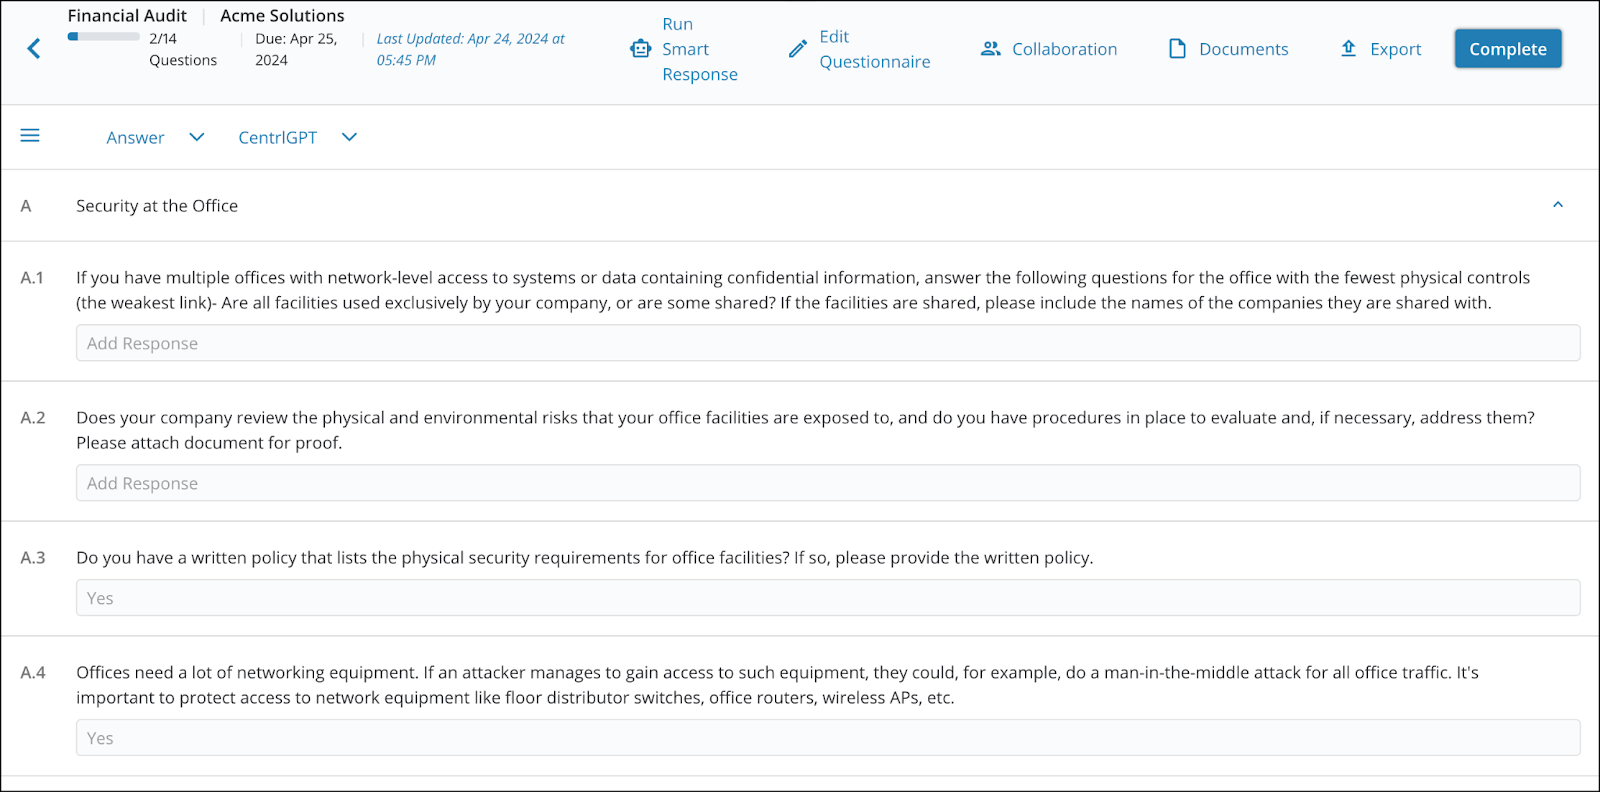Click the Complete button
1600x792 pixels.
click(x=1508, y=49)
